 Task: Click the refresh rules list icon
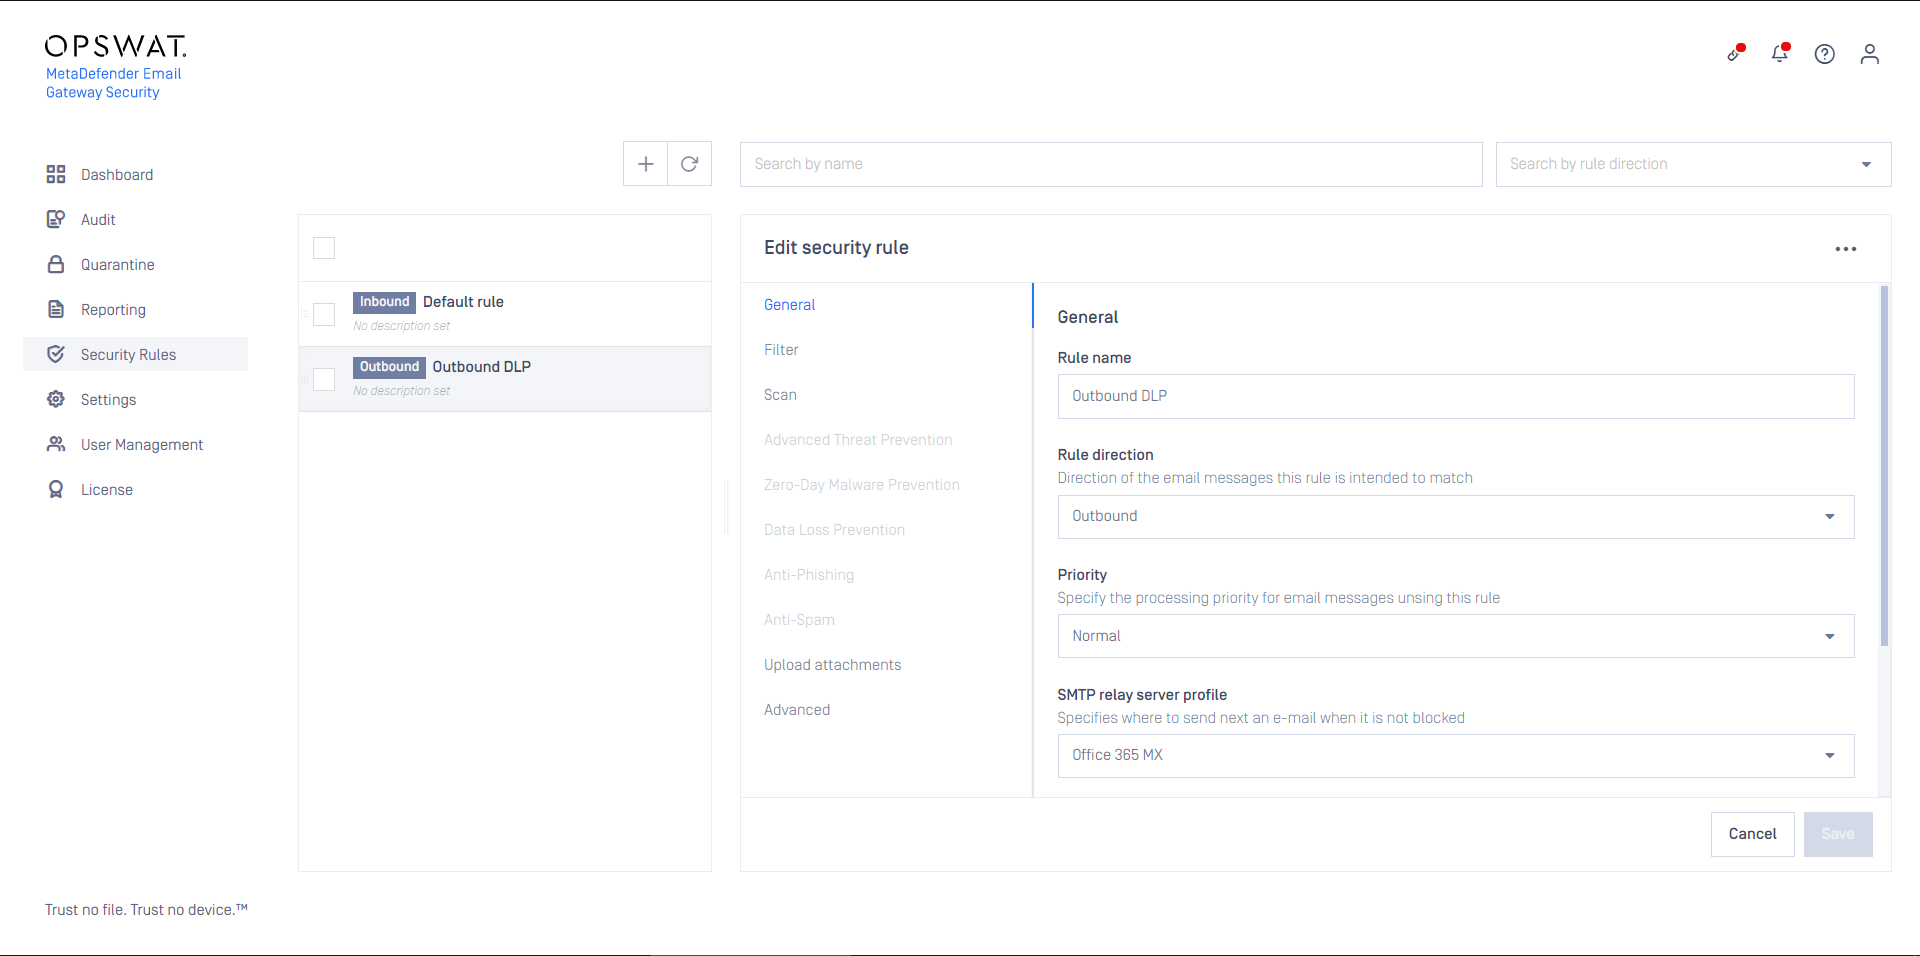click(x=689, y=164)
